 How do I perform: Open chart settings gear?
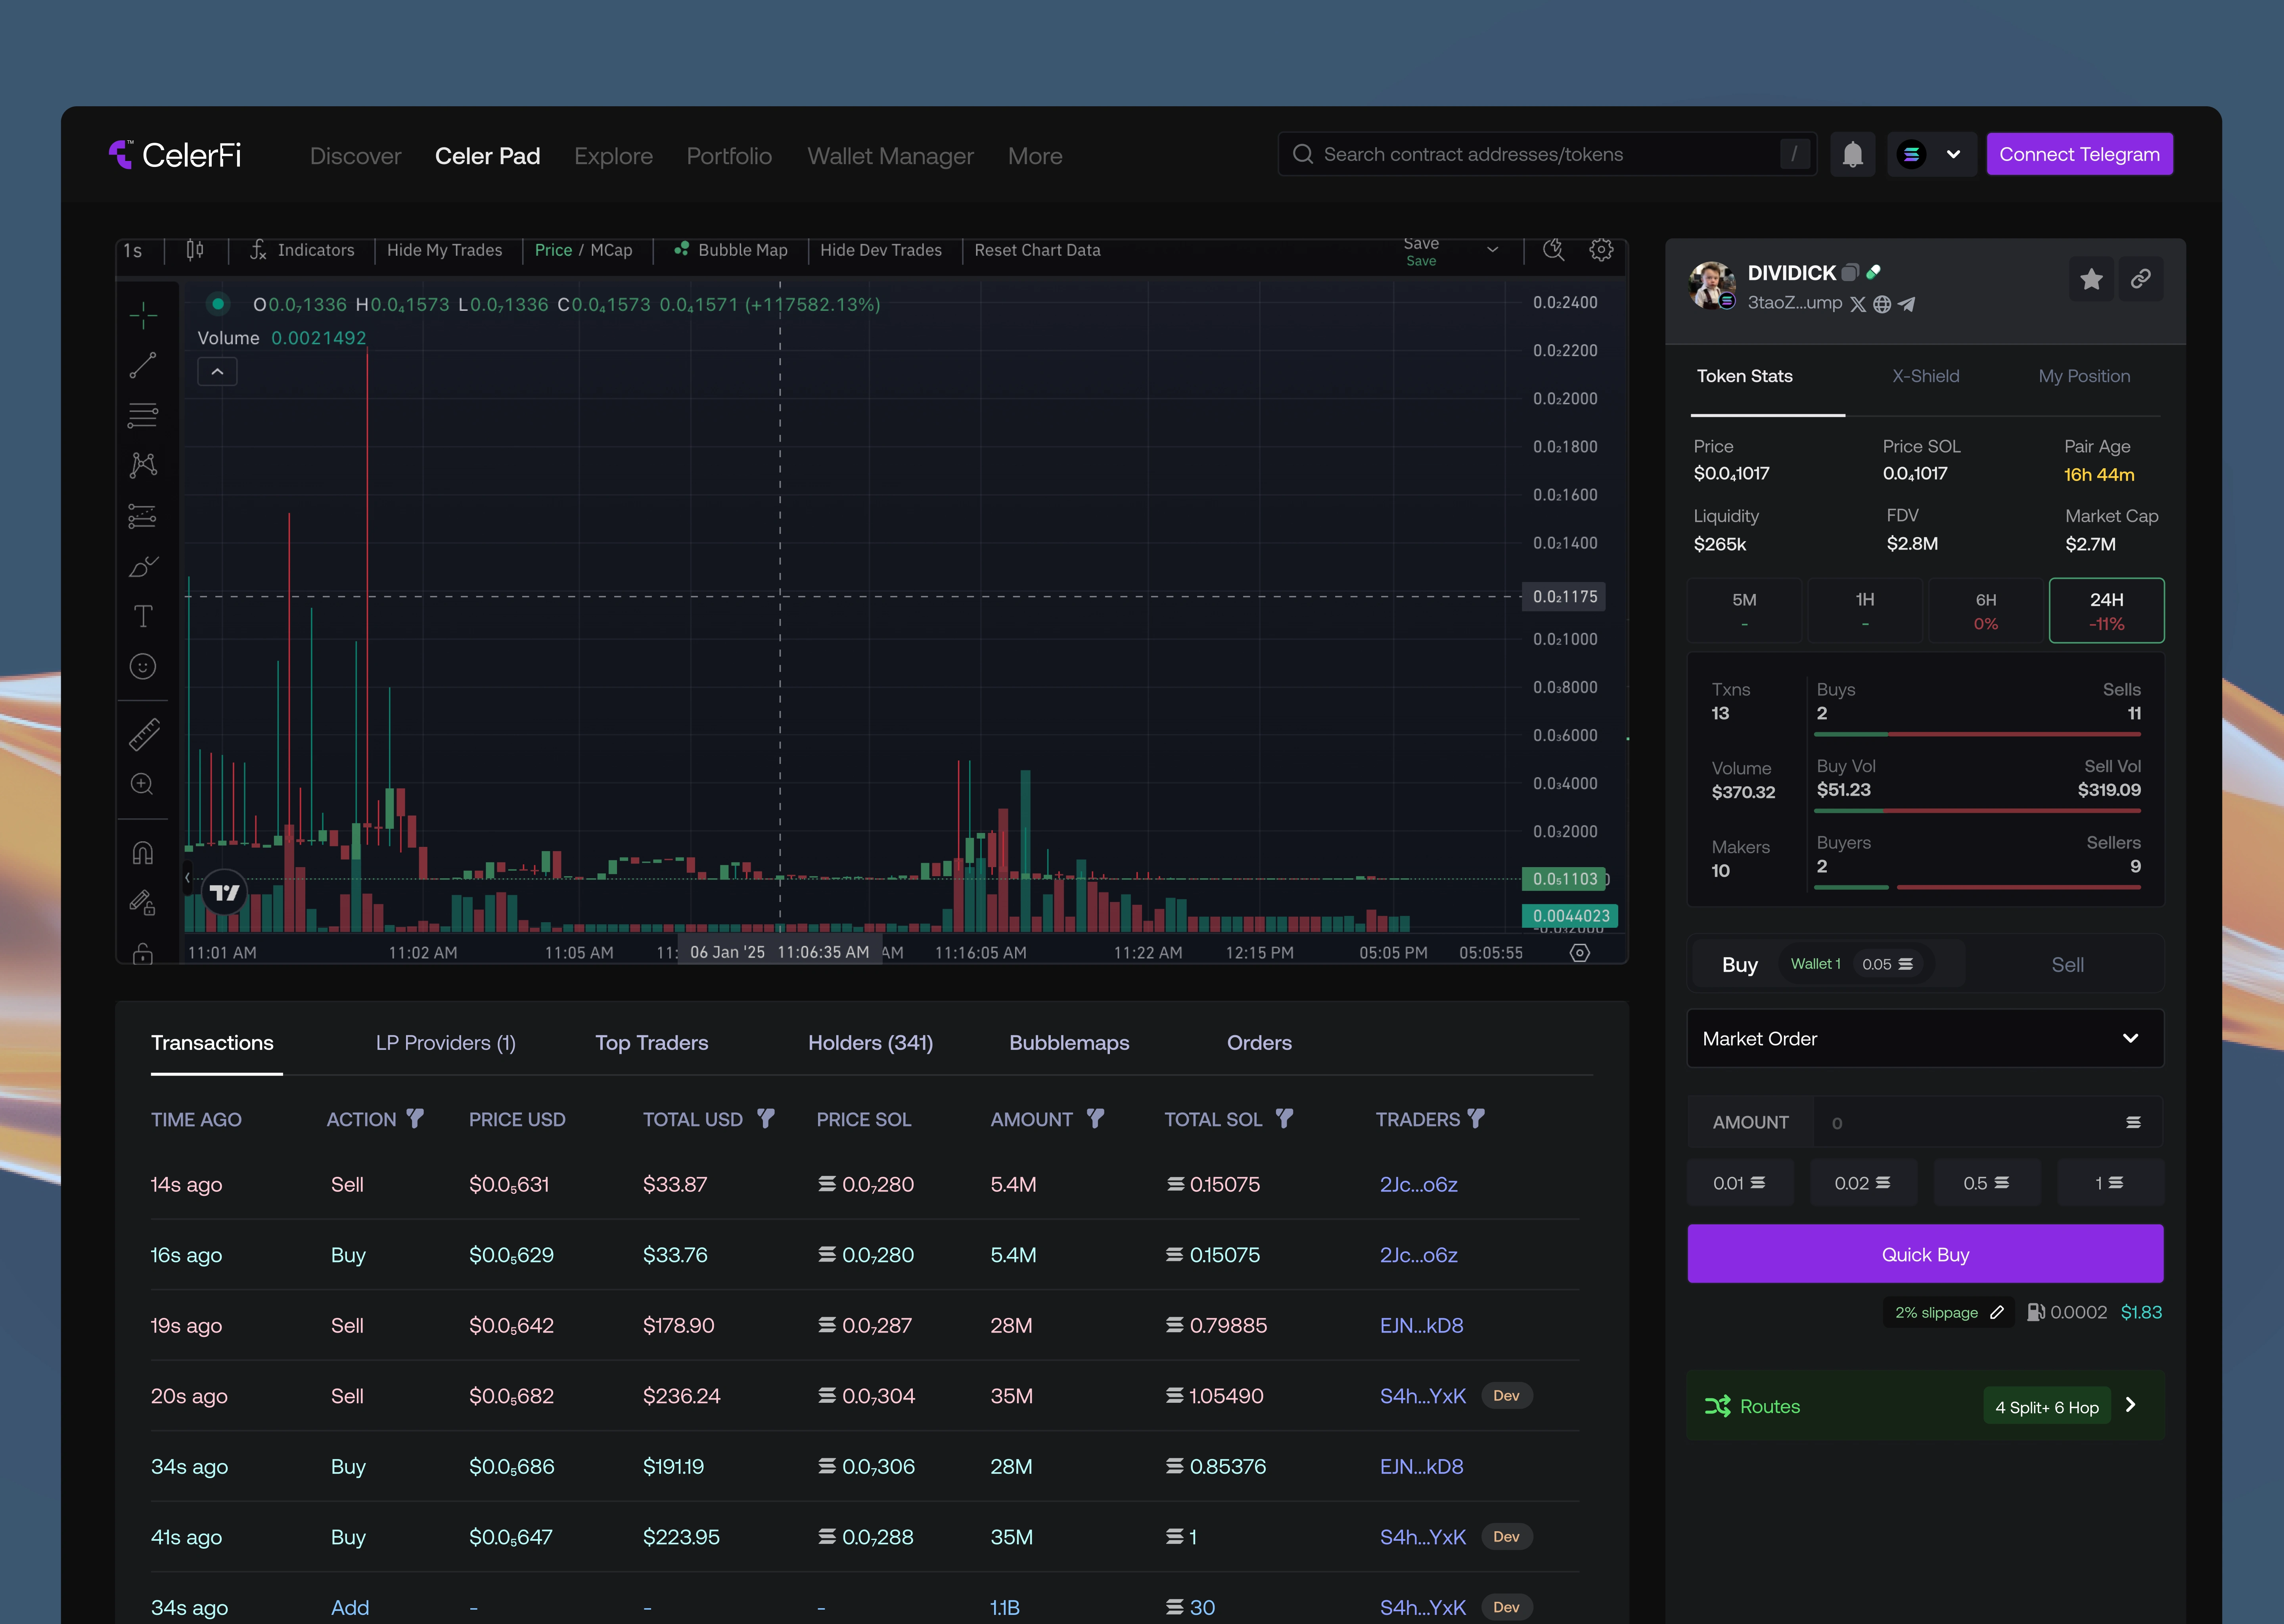pos(1601,250)
